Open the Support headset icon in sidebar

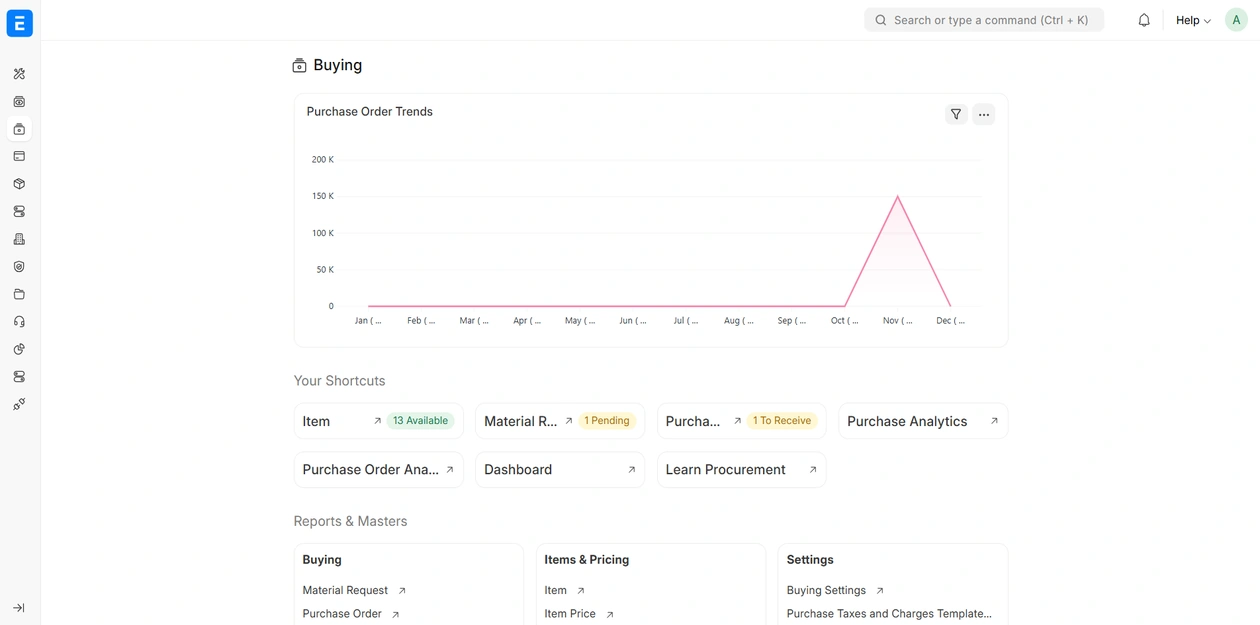[x=19, y=322]
